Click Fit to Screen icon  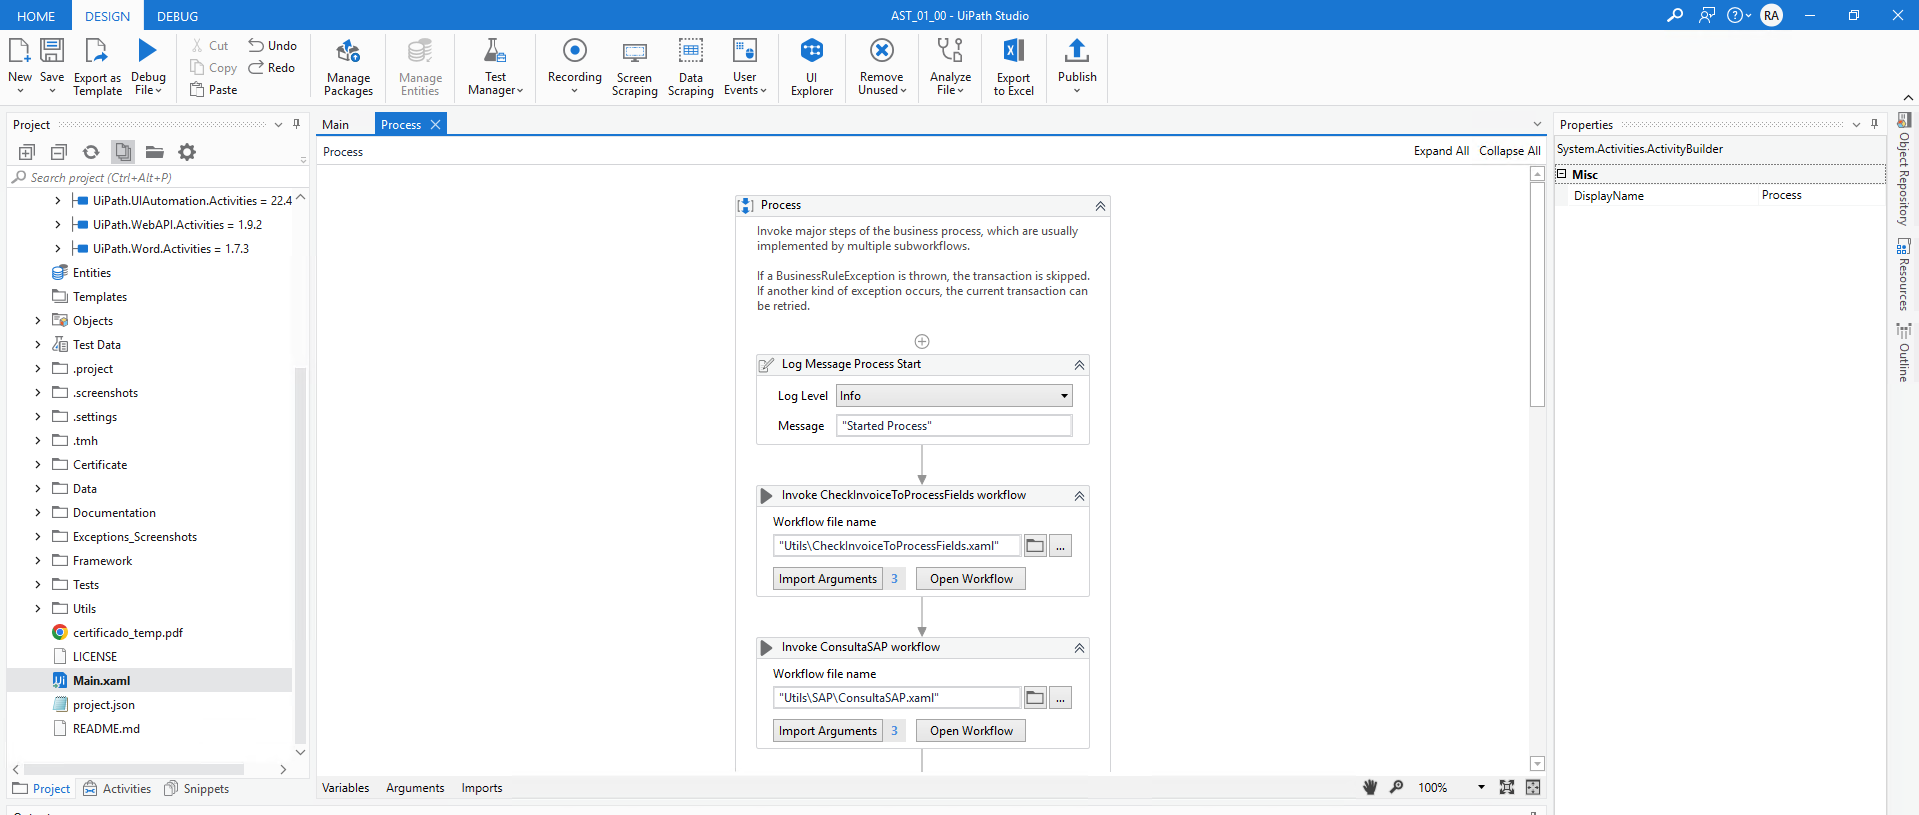click(x=1507, y=787)
